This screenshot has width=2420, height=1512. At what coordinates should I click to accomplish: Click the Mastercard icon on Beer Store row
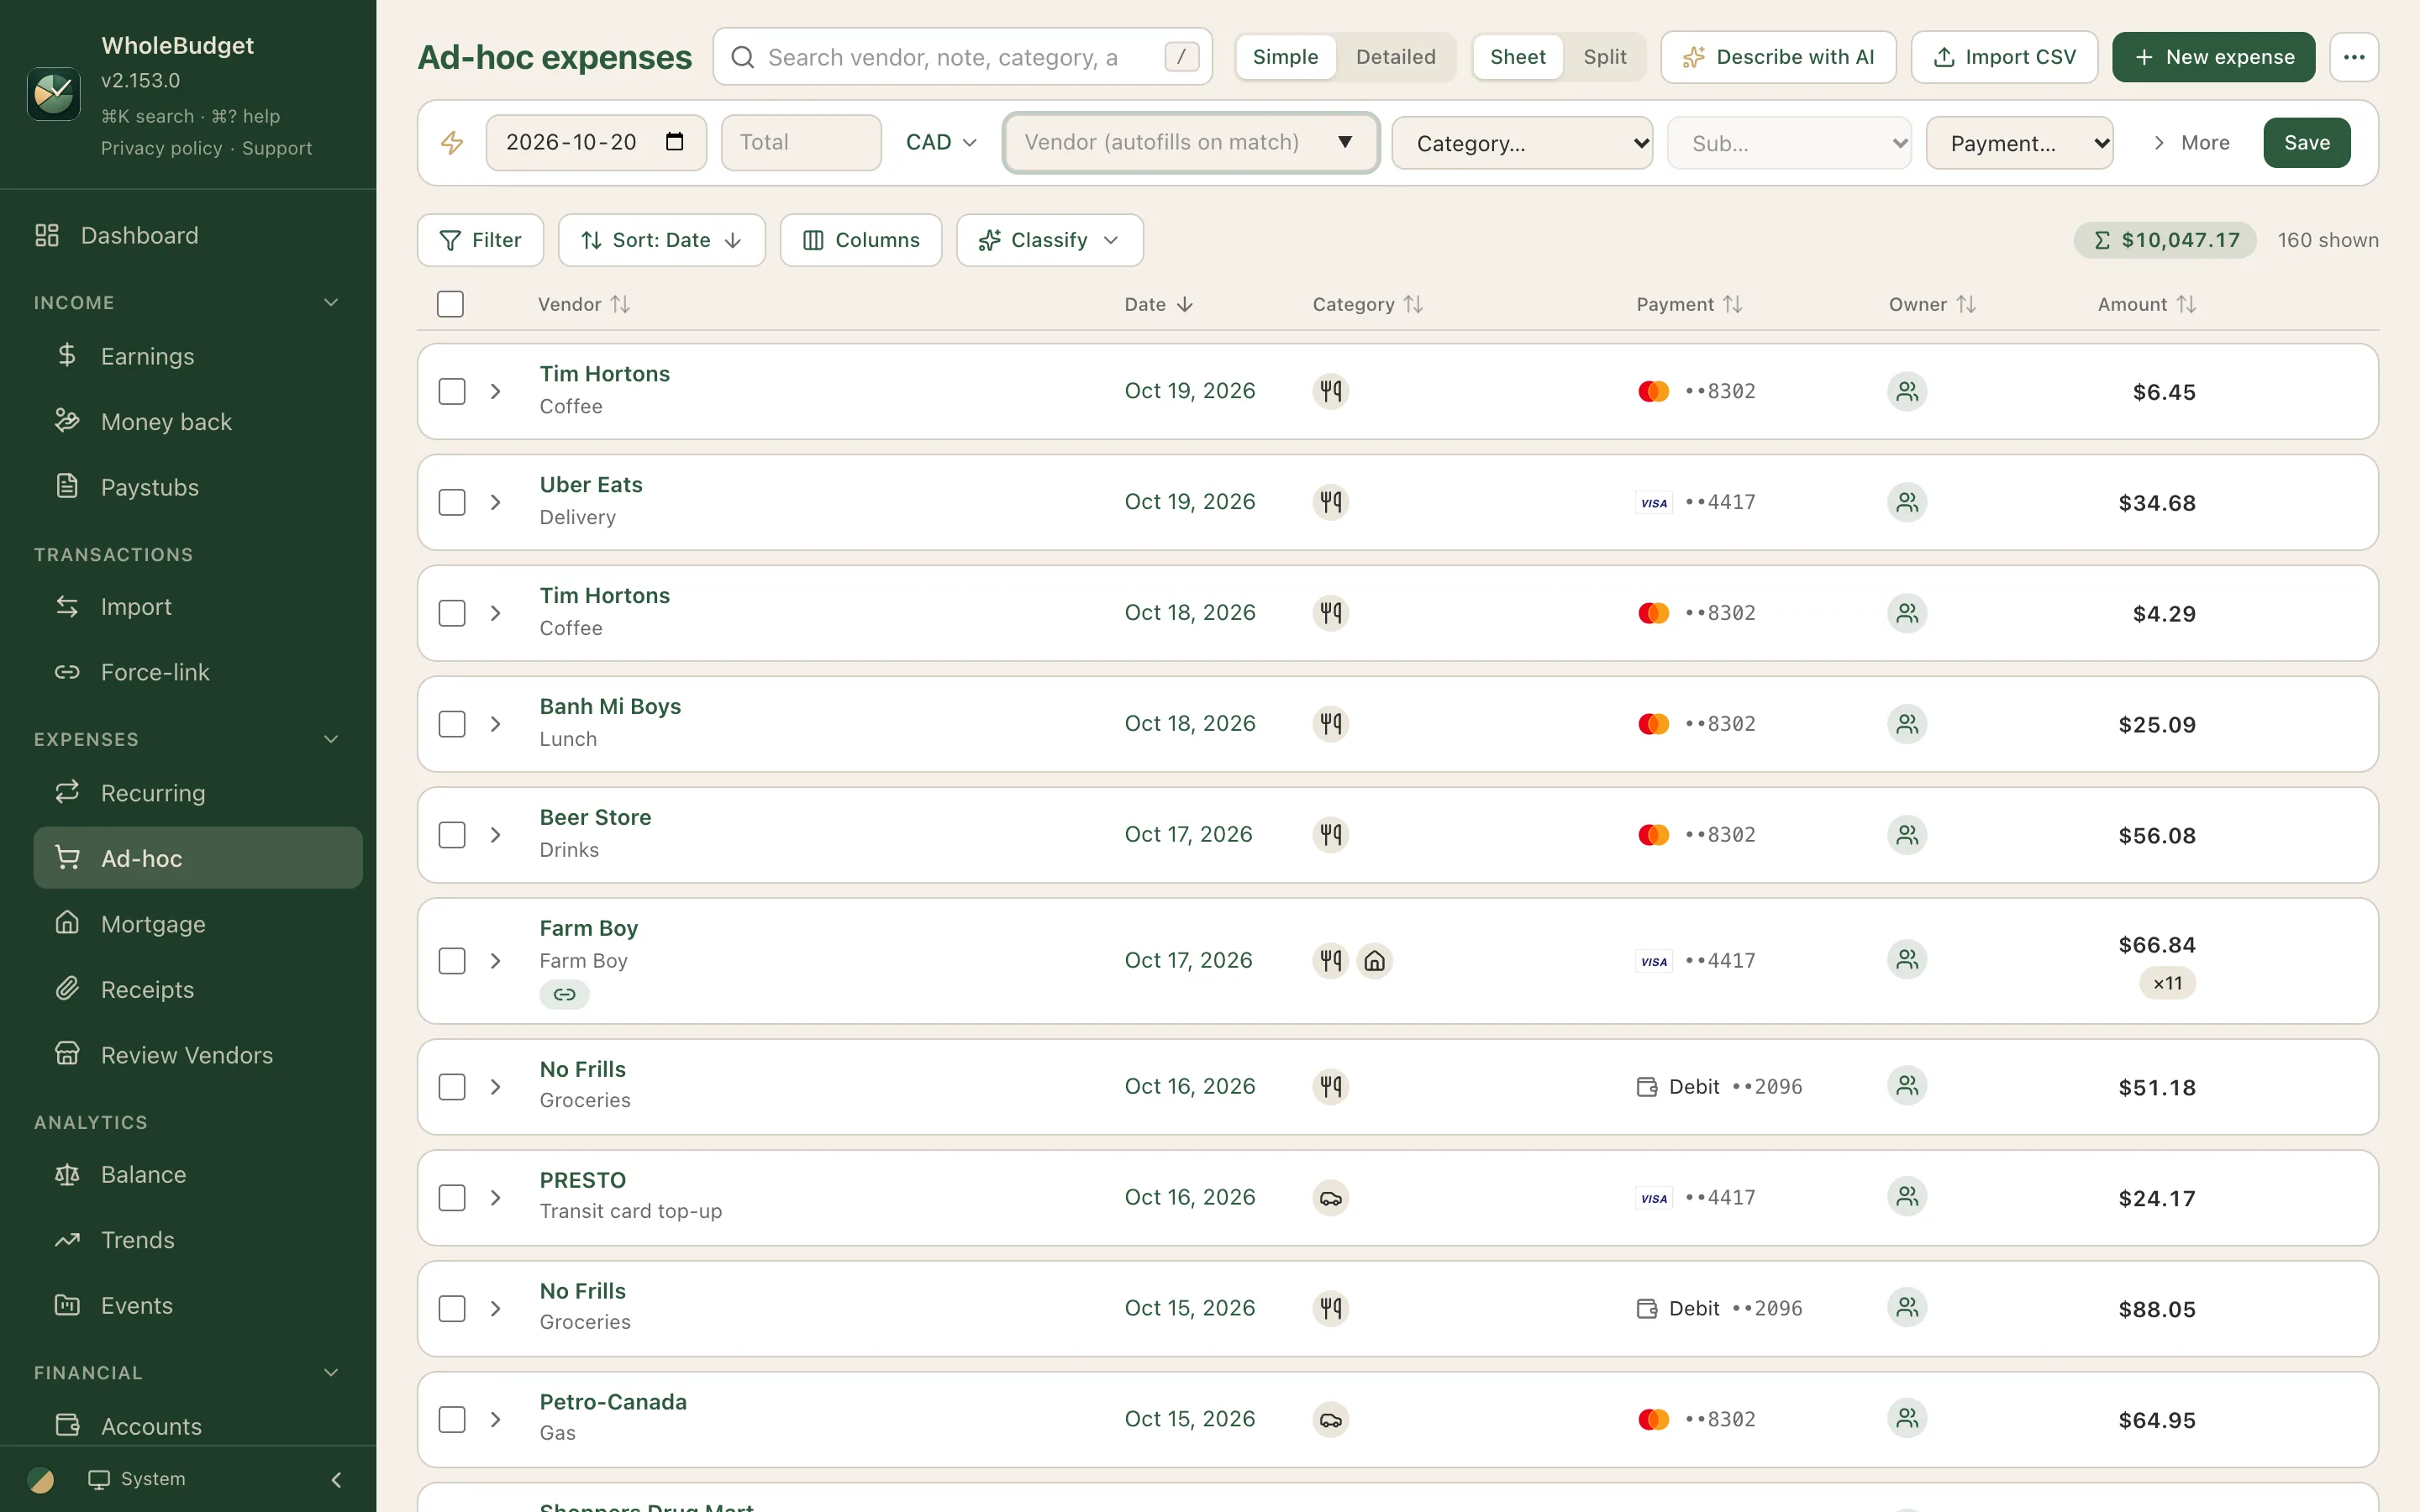coord(1654,835)
